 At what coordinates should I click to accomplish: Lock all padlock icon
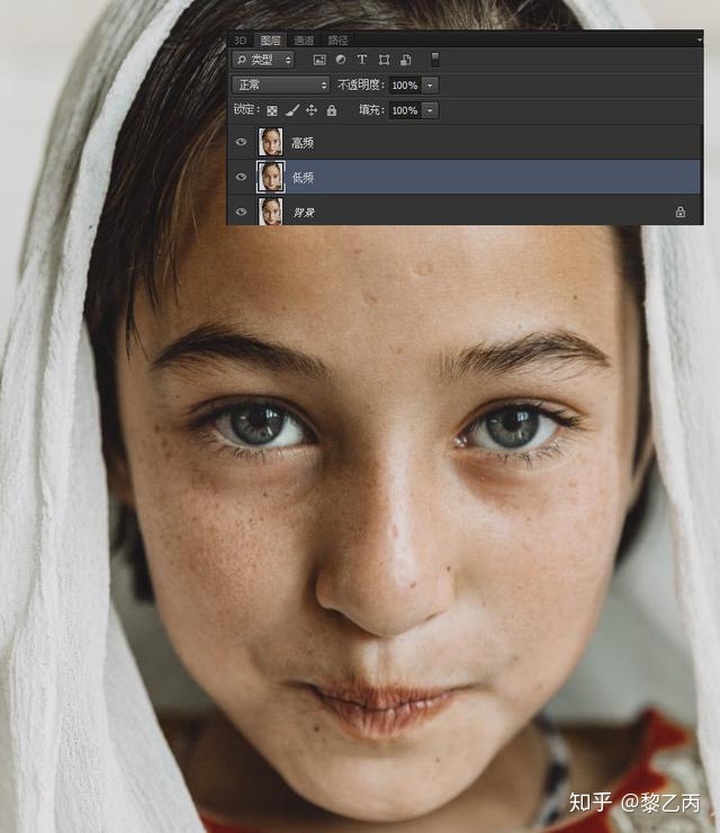332,110
